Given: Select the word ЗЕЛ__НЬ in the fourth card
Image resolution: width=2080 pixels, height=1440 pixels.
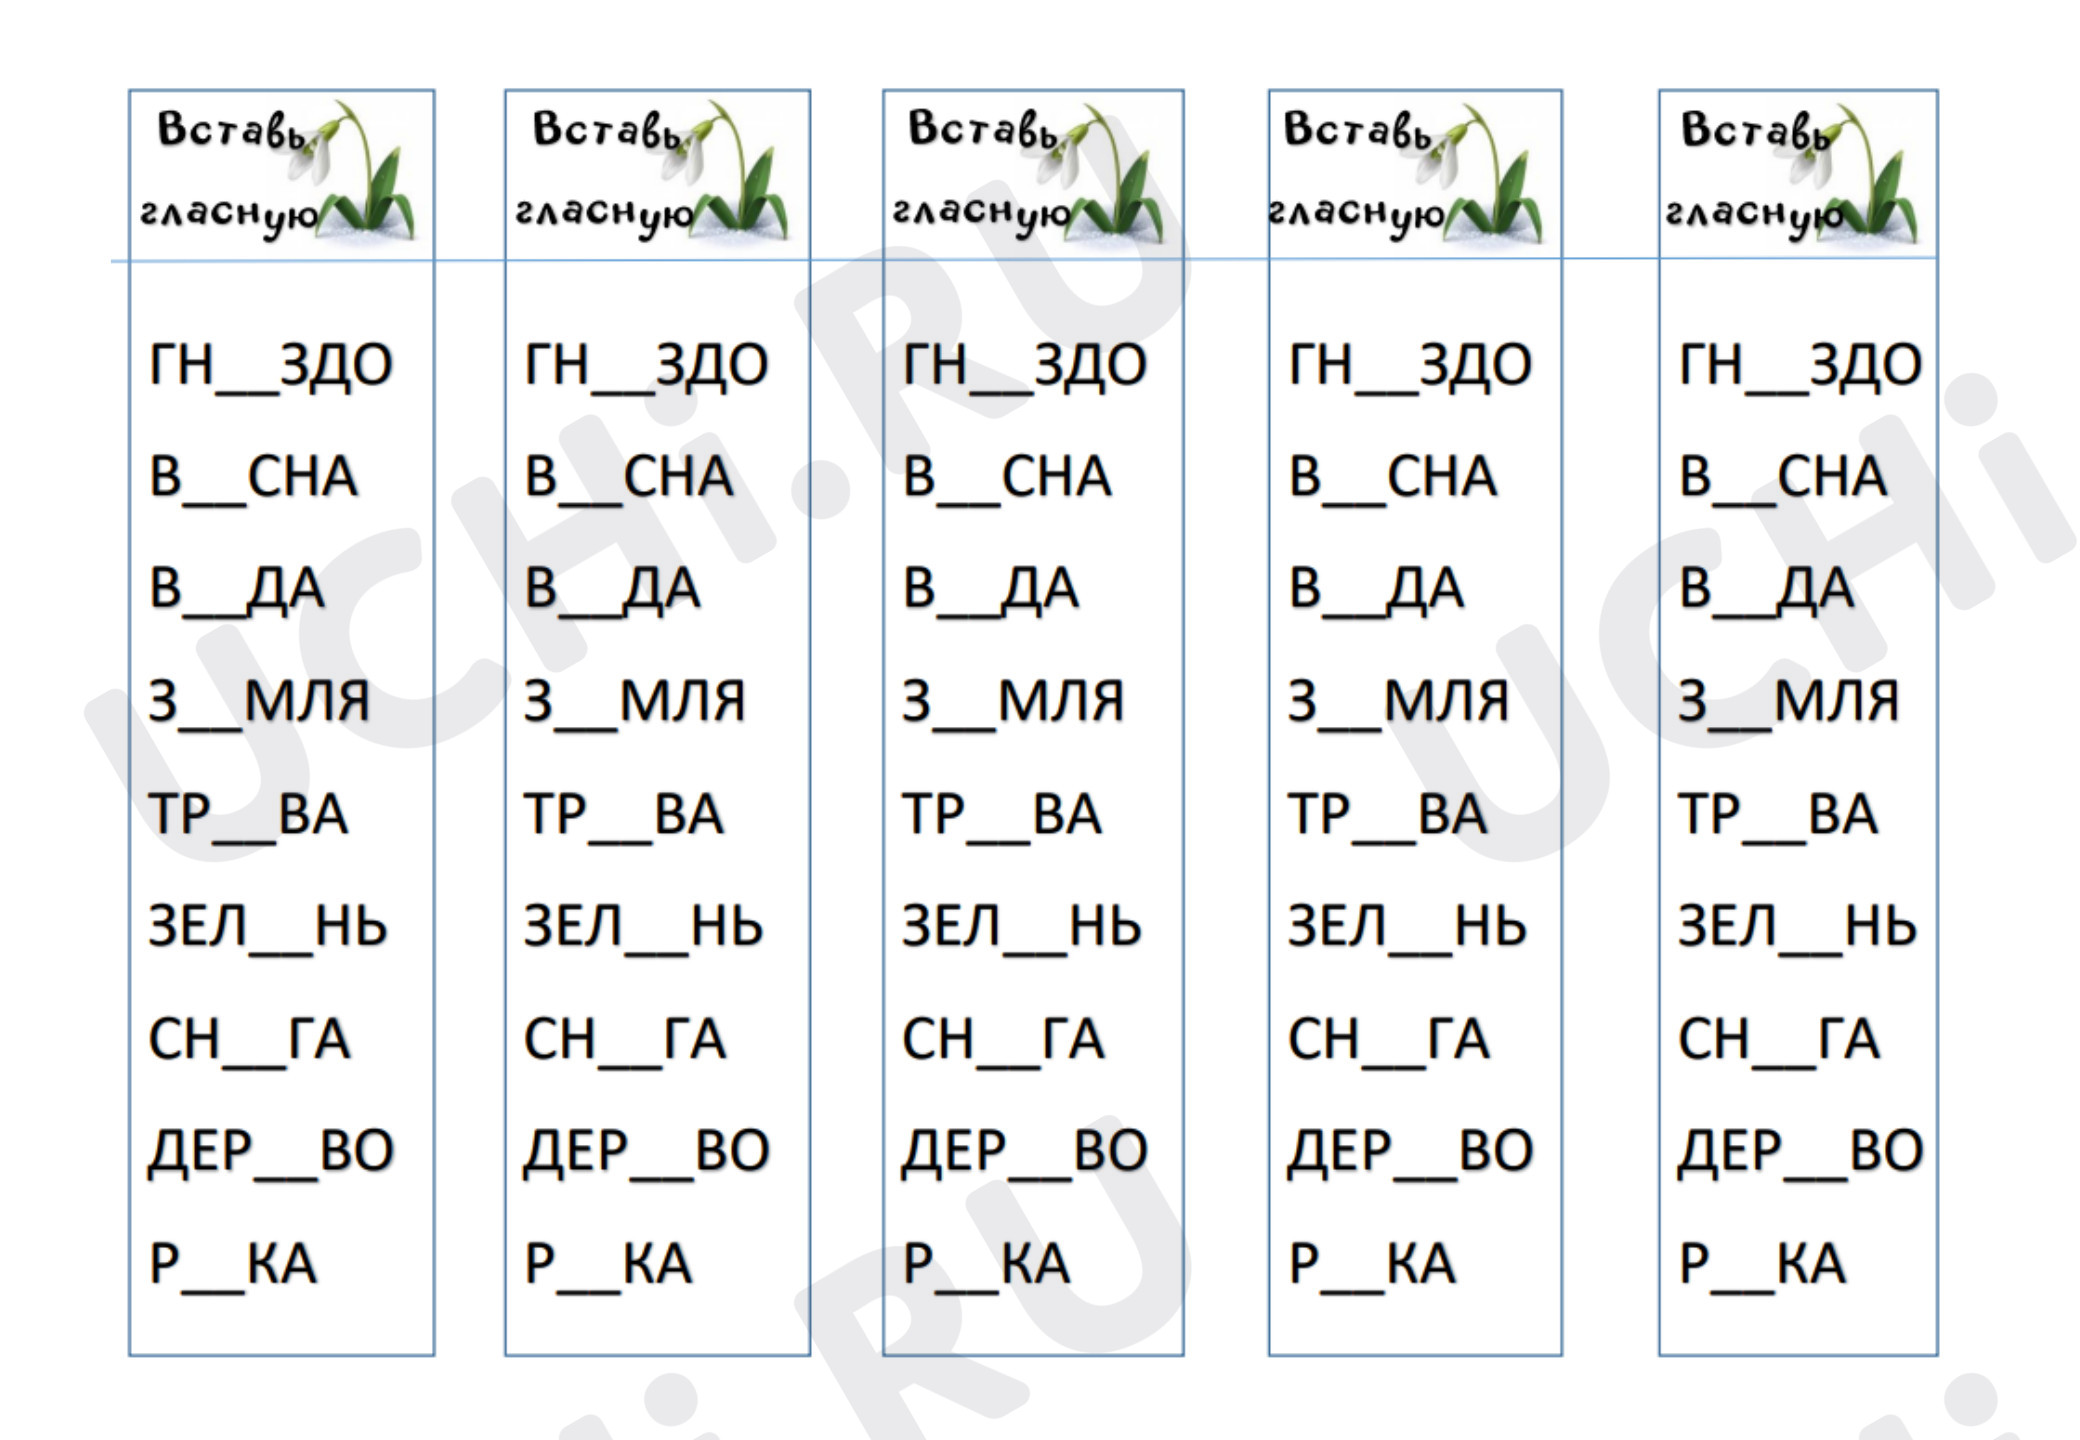Looking at the screenshot, I should pyautogui.click(x=1407, y=928).
